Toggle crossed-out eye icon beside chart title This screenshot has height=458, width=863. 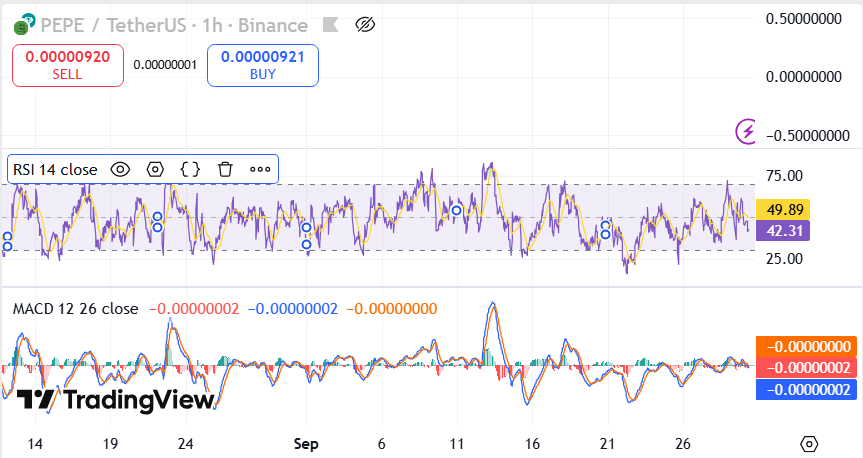click(x=365, y=23)
